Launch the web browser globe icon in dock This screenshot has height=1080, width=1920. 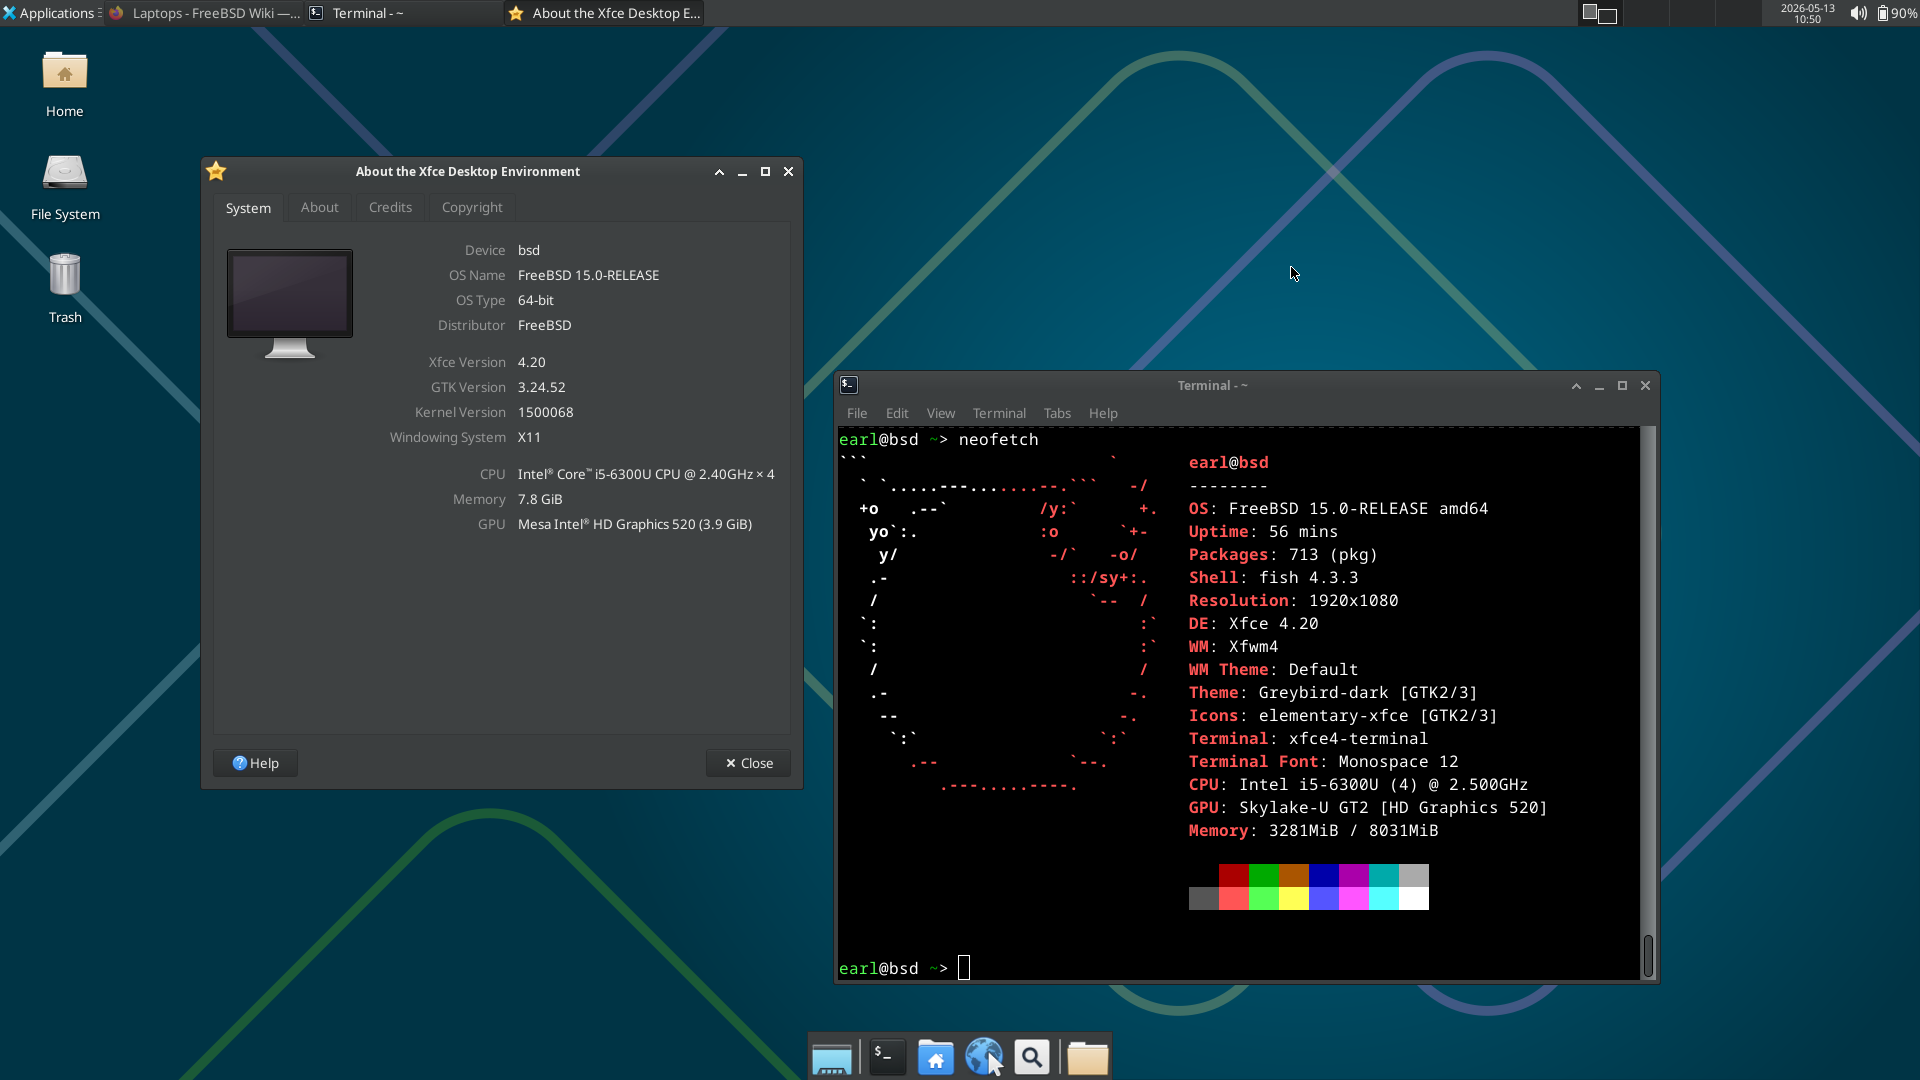click(984, 1057)
